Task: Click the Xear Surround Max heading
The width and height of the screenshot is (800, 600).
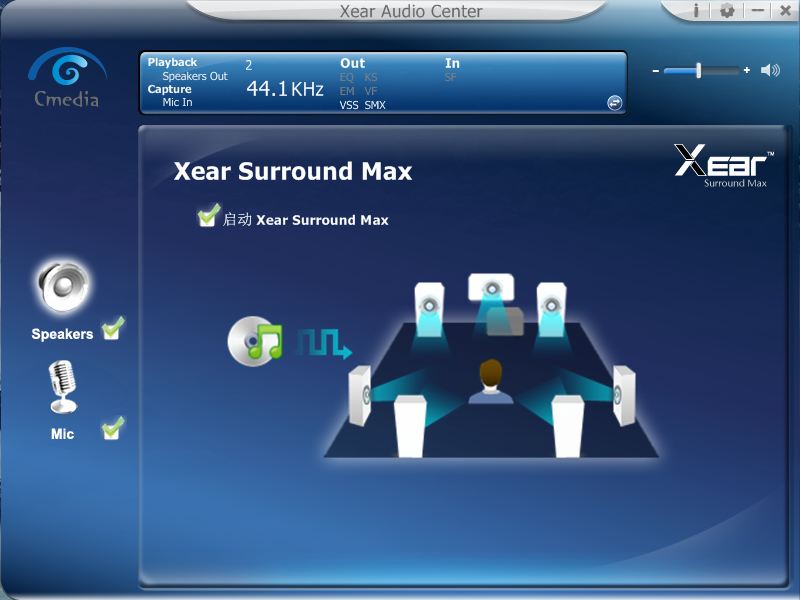Action: 293,171
